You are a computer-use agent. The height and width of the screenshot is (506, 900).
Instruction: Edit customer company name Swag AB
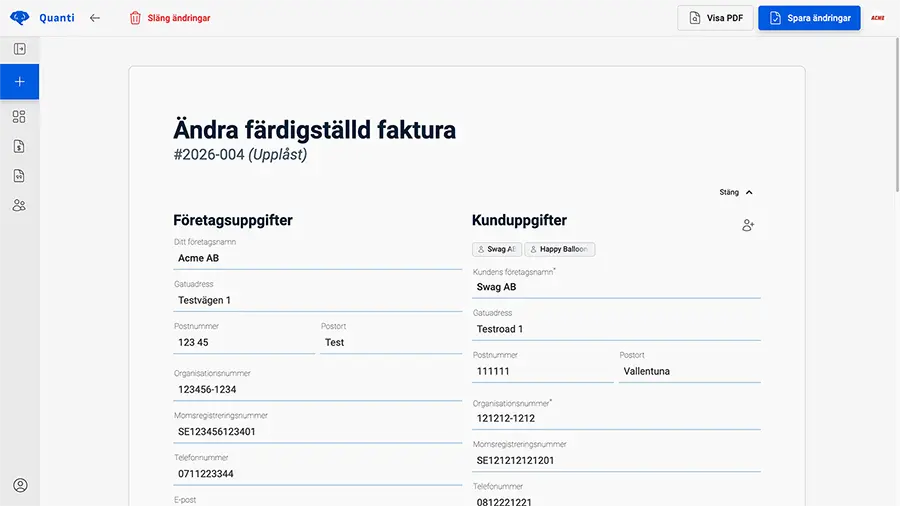pos(616,287)
